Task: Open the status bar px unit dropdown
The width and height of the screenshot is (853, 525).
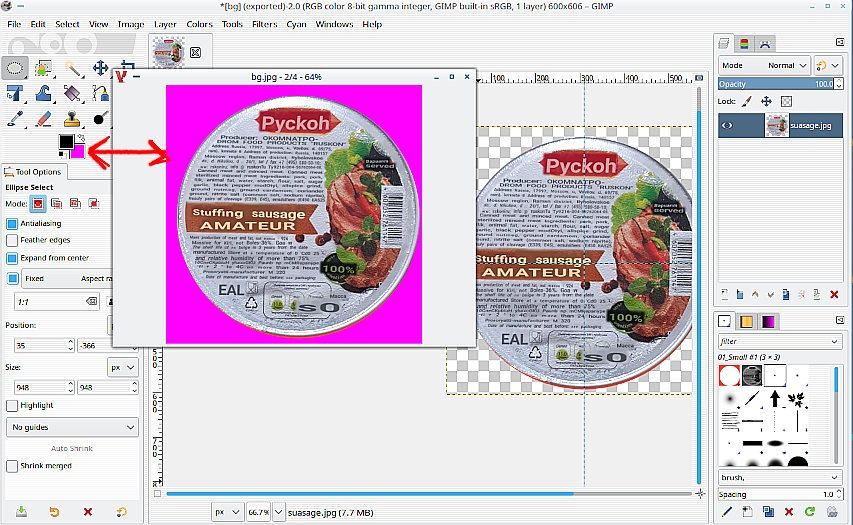Action: tap(227, 512)
